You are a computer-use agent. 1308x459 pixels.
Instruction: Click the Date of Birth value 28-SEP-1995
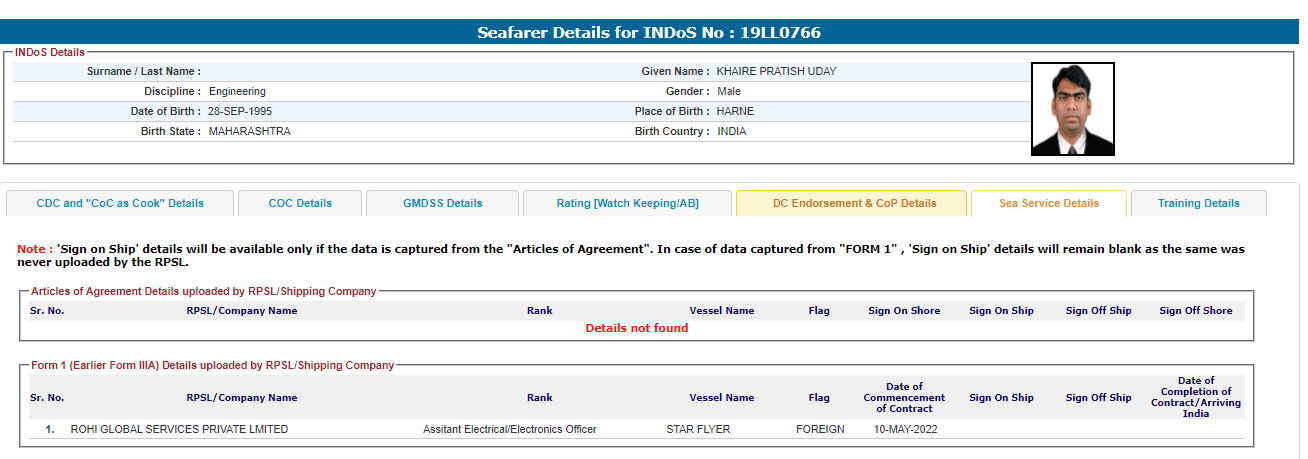[240, 112]
